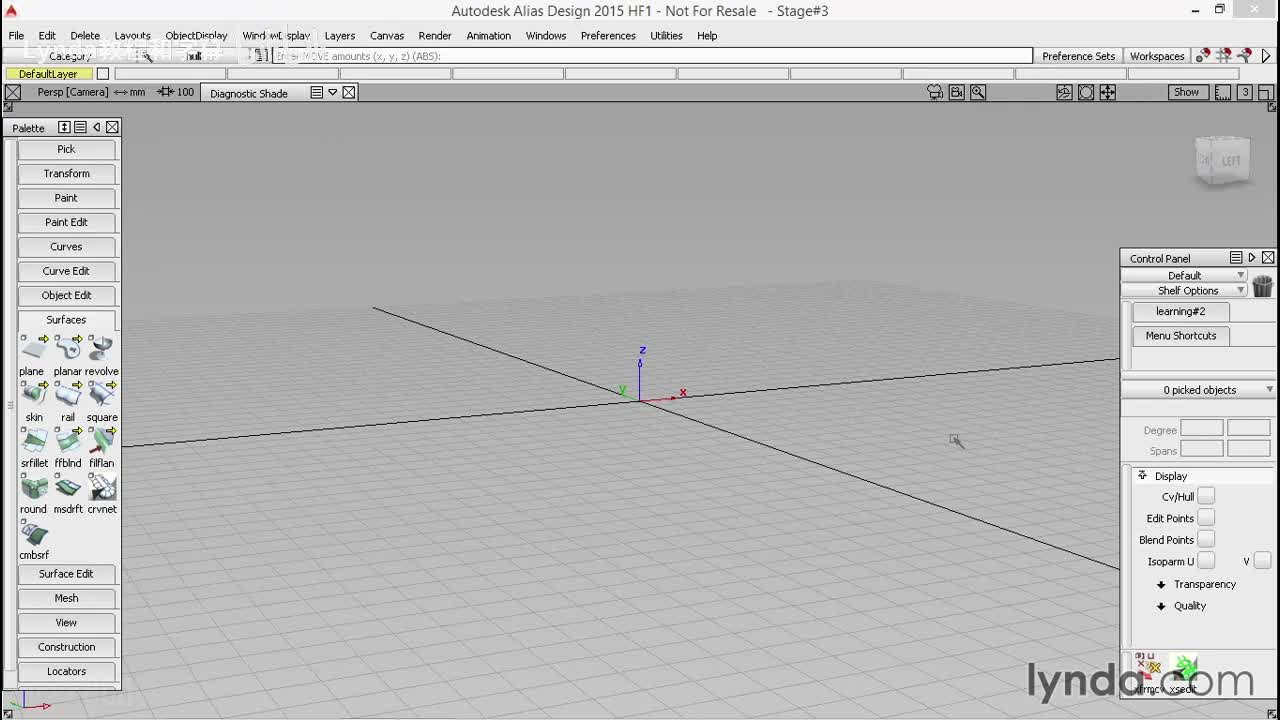Toggle the DefaultLayer visibility box
The height and width of the screenshot is (720, 1280).
(102, 74)
